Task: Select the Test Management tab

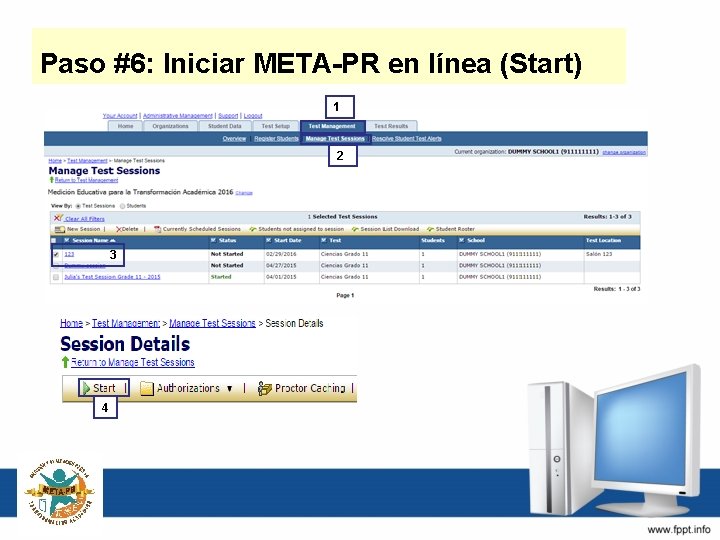Action: (x=332, y=126)
